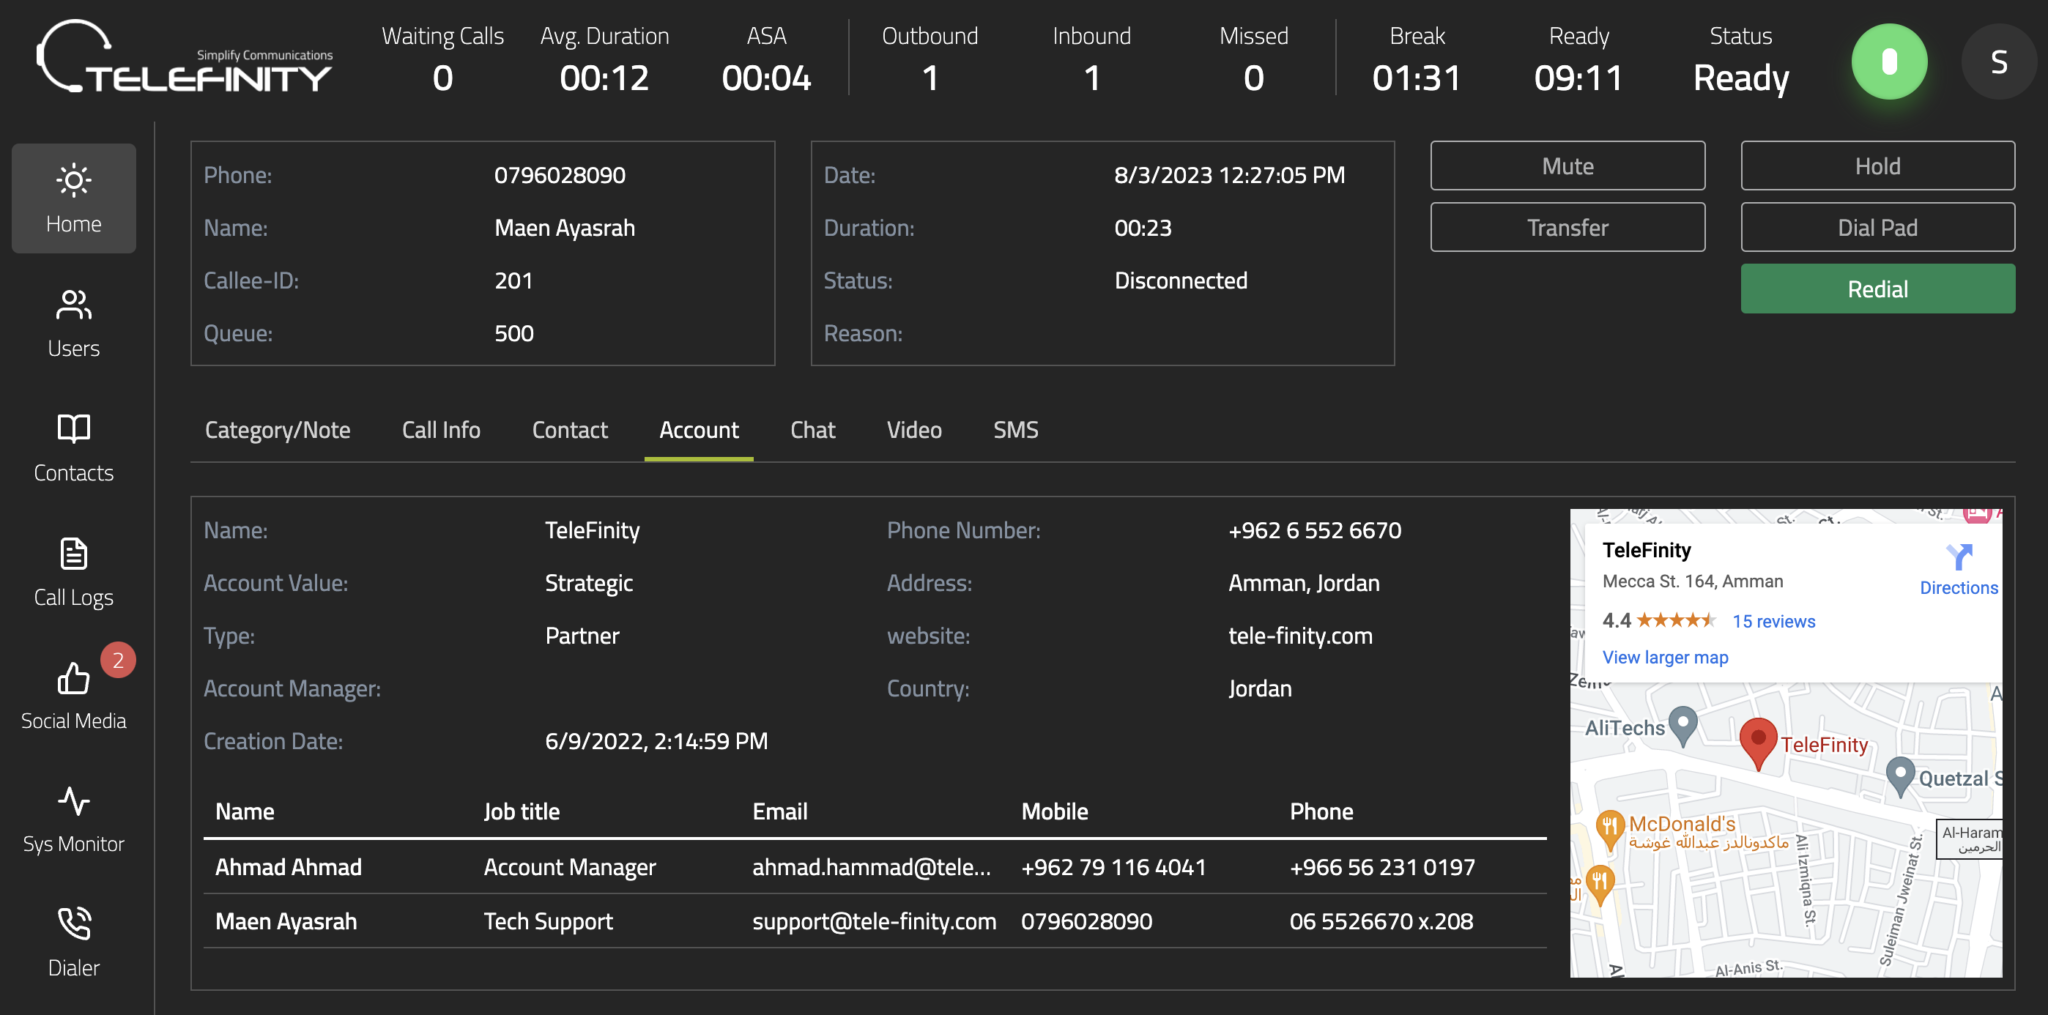Click the Maen Ayasrah contact row name
The width and height of the screenshot is (2048, 1015).
pyautogui.click(x=286, y=921)
